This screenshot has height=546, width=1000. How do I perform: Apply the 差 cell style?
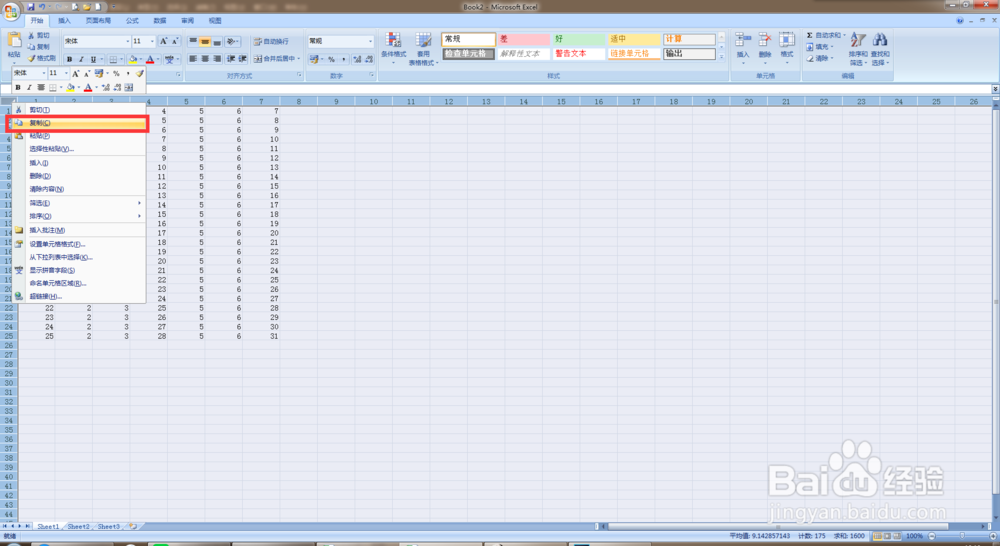coord(523,40)
